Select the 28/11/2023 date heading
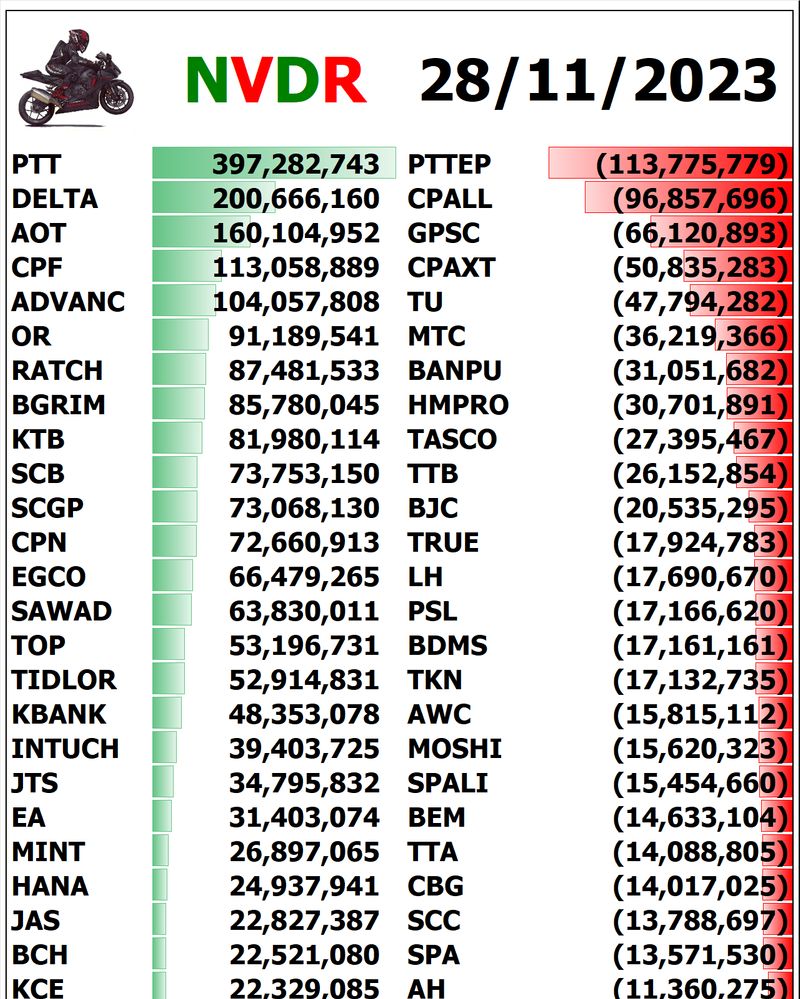Viewport: 800px width, 999px height. point(598,80)
